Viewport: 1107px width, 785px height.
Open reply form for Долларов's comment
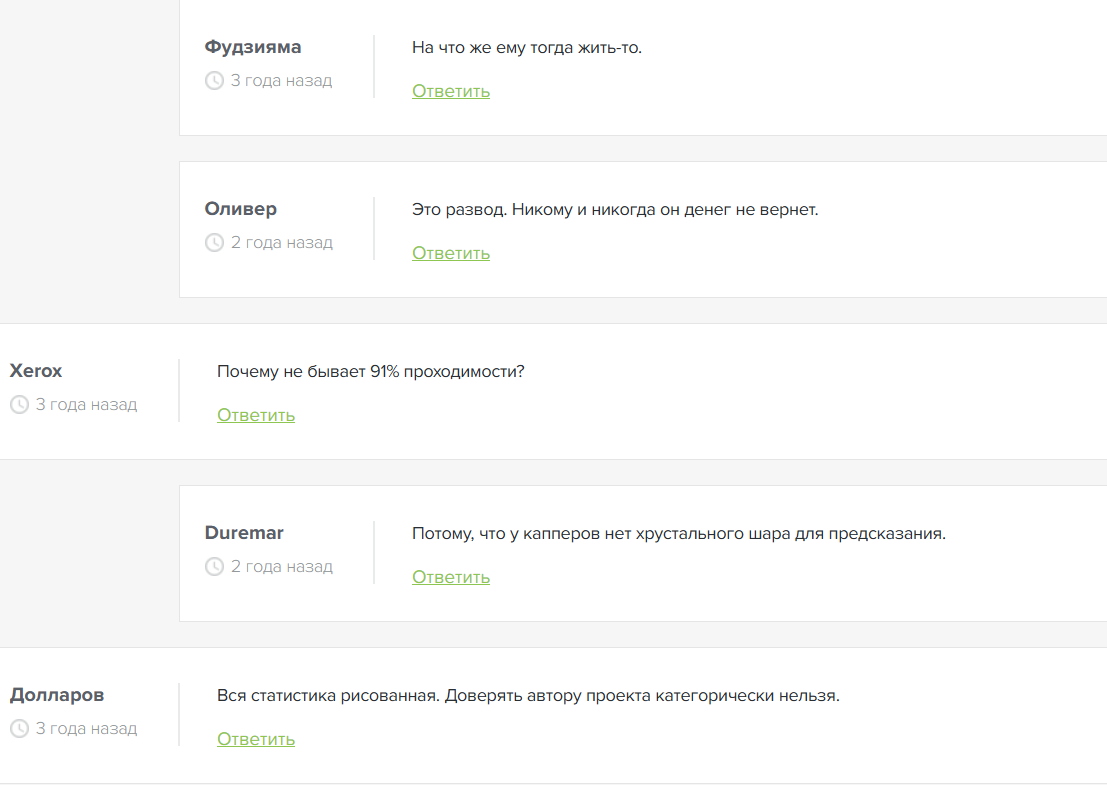[256, 739]
